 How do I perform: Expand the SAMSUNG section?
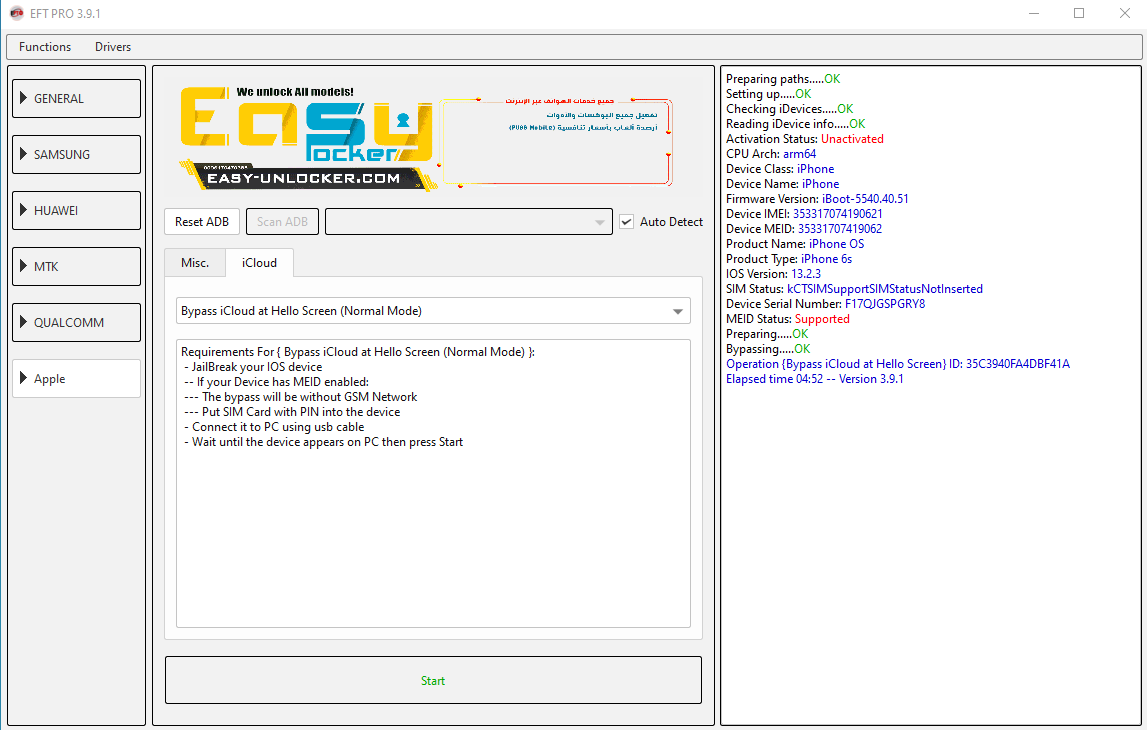[x=76, y=154]
